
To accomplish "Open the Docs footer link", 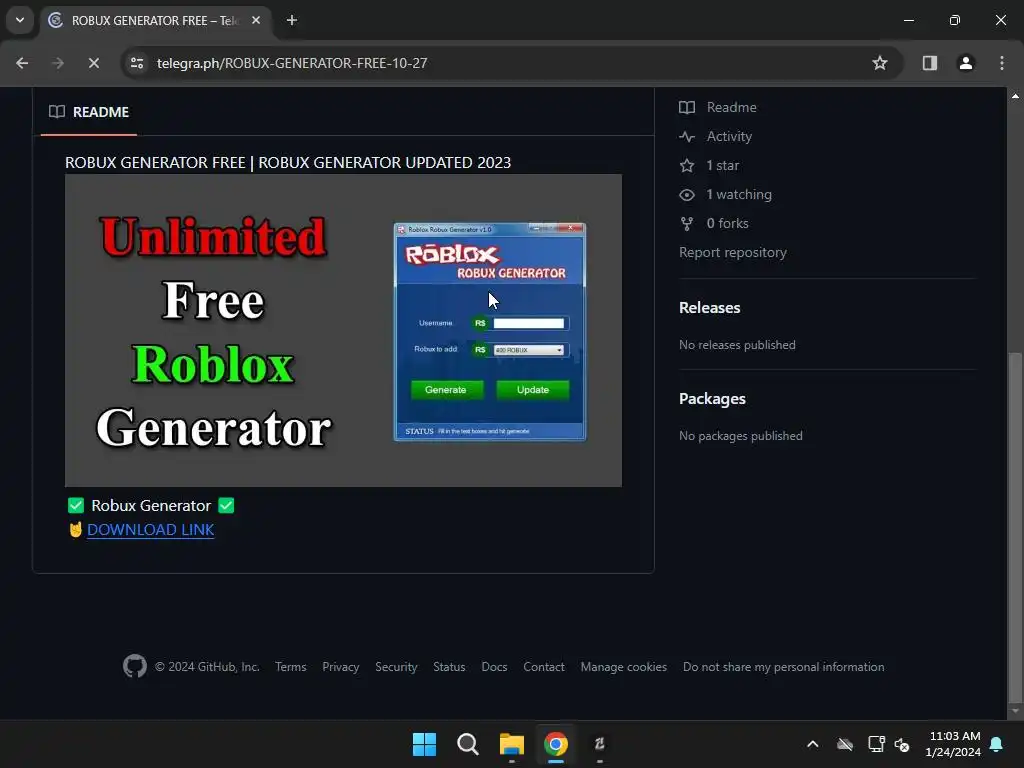I will coord(494,667).
